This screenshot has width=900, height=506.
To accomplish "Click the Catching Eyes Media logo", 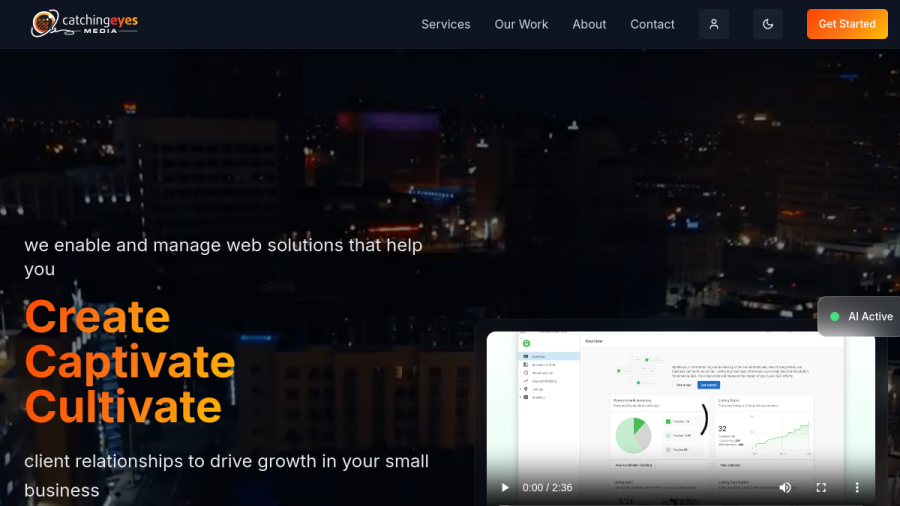I will click(84, 24).
